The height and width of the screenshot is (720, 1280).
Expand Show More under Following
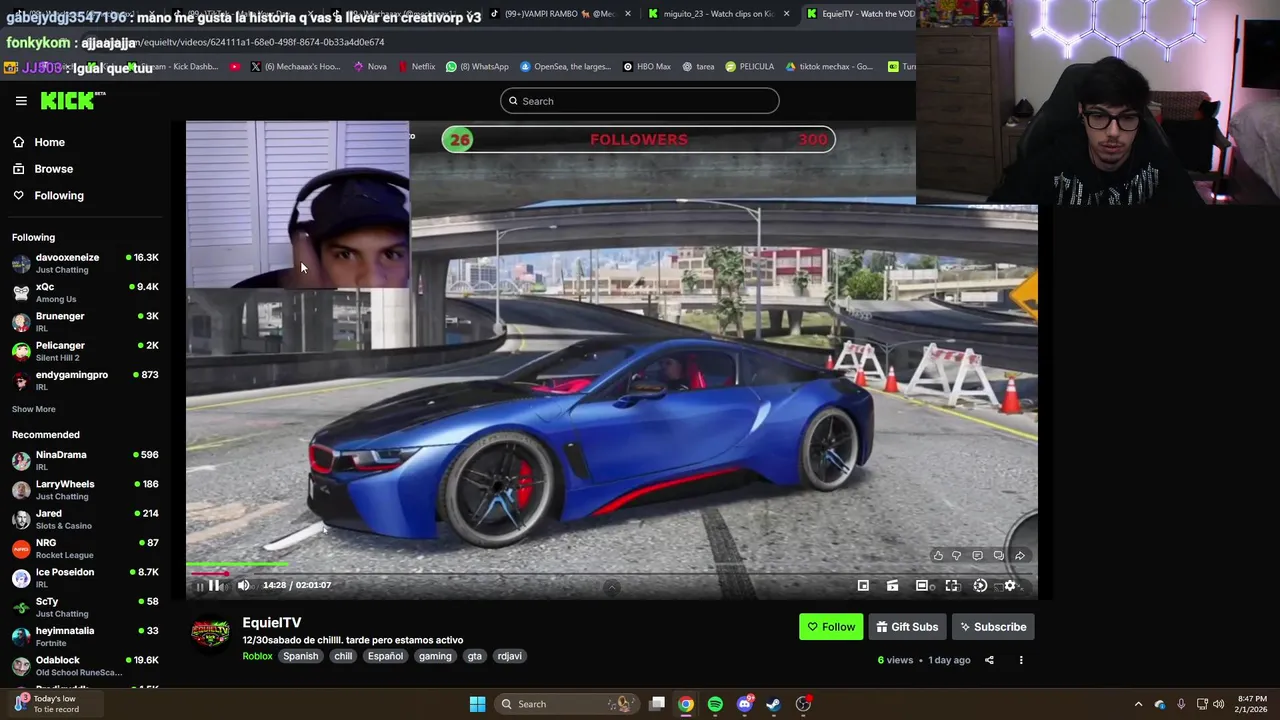(x=34, y=409)
